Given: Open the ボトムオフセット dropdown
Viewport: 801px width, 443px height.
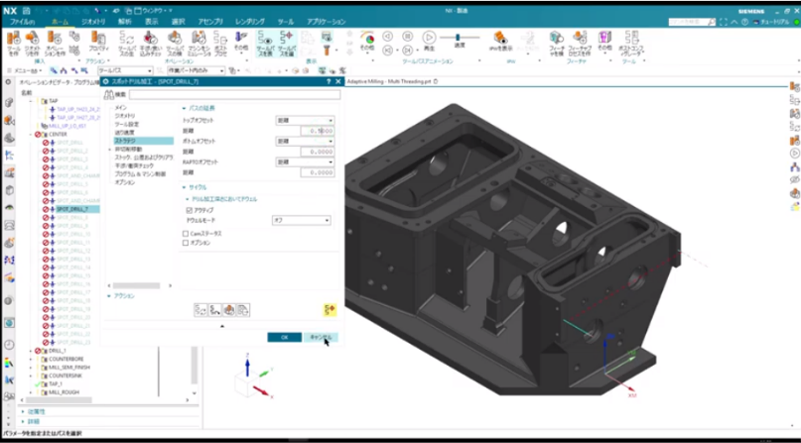Looking at the screenshot, I should [x=305, y=141].
